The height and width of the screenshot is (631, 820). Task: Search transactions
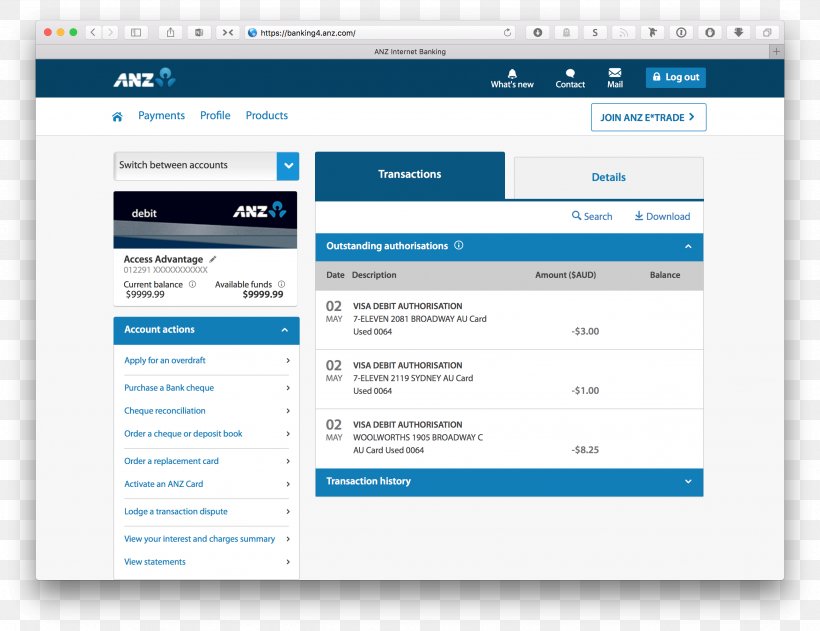tap(592, 216)
